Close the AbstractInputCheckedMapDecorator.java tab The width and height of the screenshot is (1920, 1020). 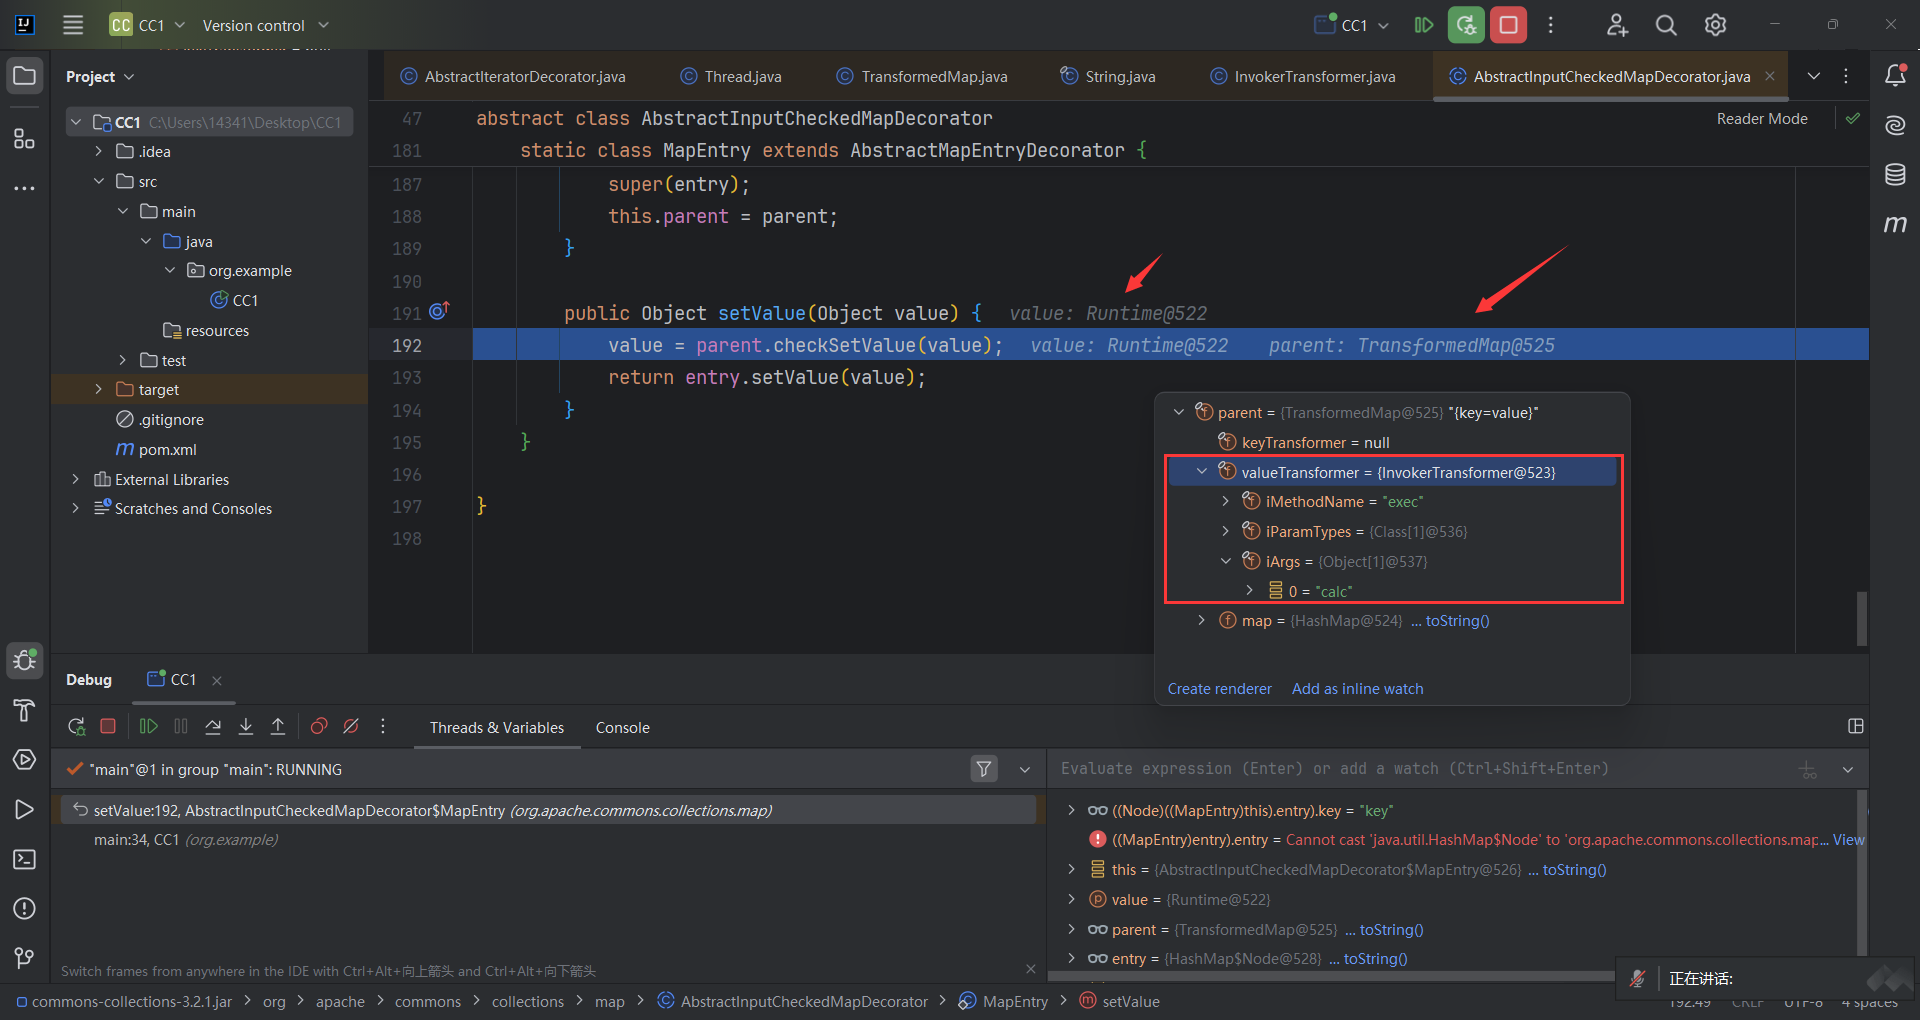[x=1770, y=76]
